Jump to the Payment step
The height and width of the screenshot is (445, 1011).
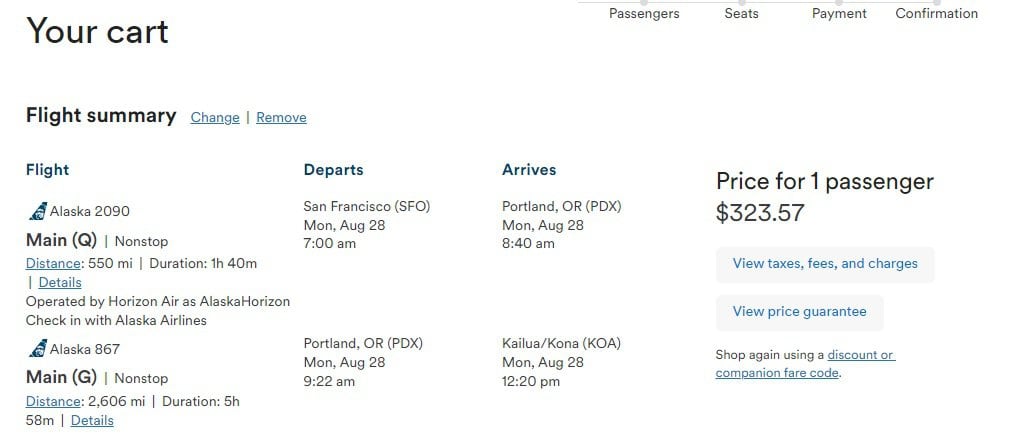click(x=839, y=14)
